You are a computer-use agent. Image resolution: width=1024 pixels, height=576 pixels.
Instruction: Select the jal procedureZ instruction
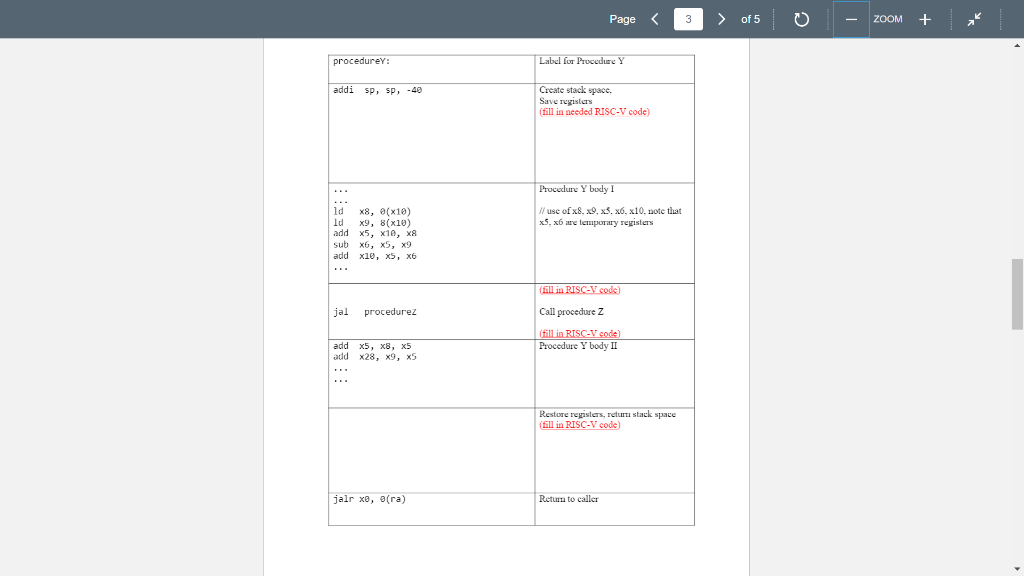coord(376,311)
